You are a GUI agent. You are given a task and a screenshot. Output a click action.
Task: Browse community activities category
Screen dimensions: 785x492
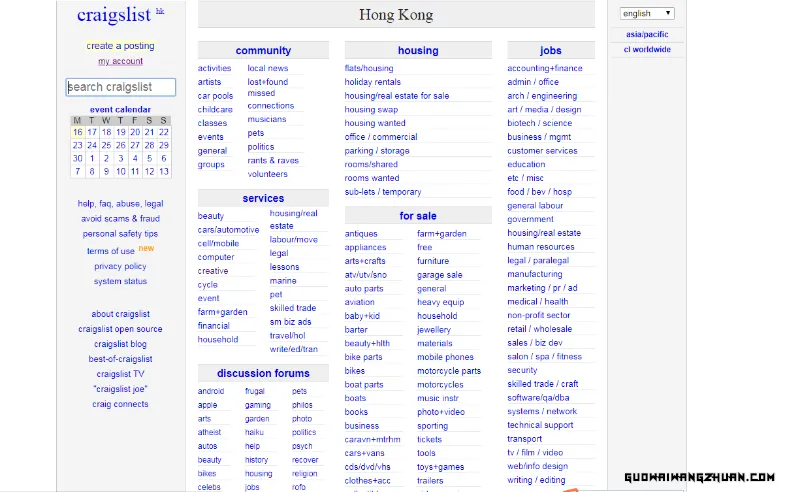click(x=214, y=68)
